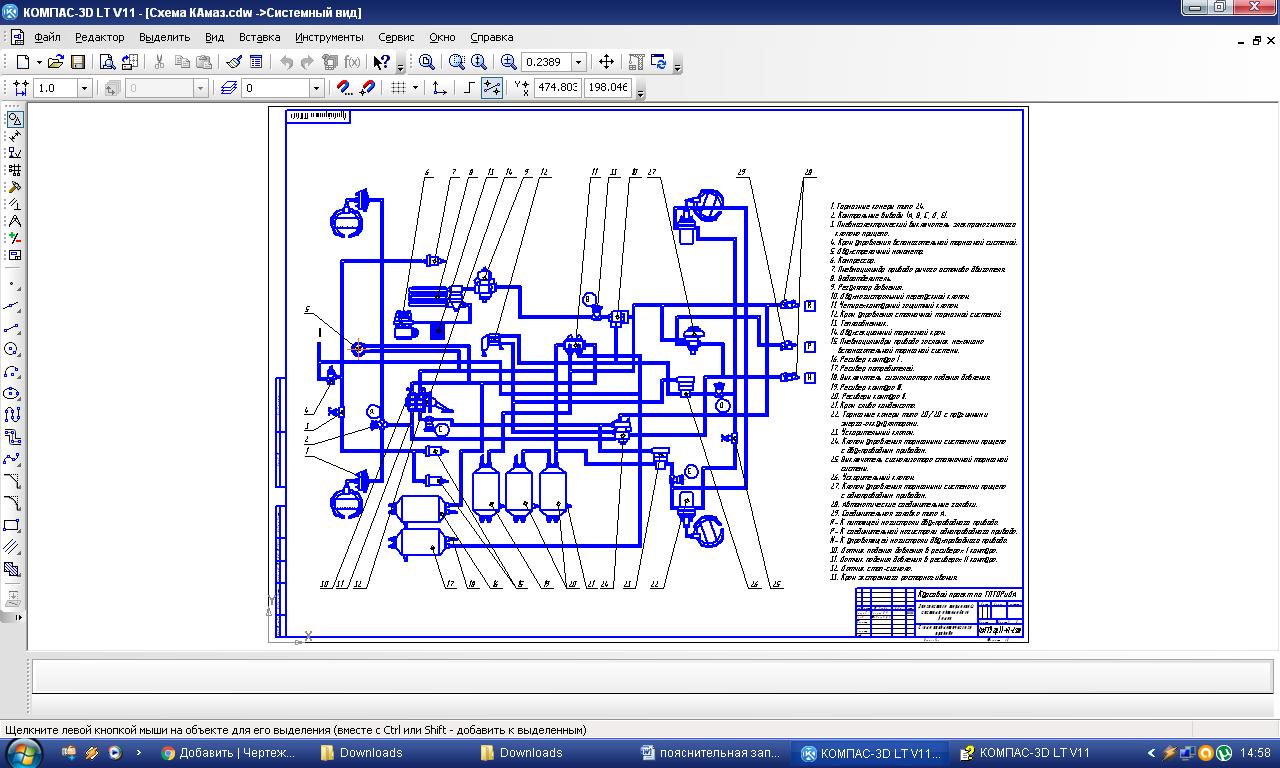Open the Variables f(x) icon
This screenshot has height=768, width=1280.
tap(352, 62)
